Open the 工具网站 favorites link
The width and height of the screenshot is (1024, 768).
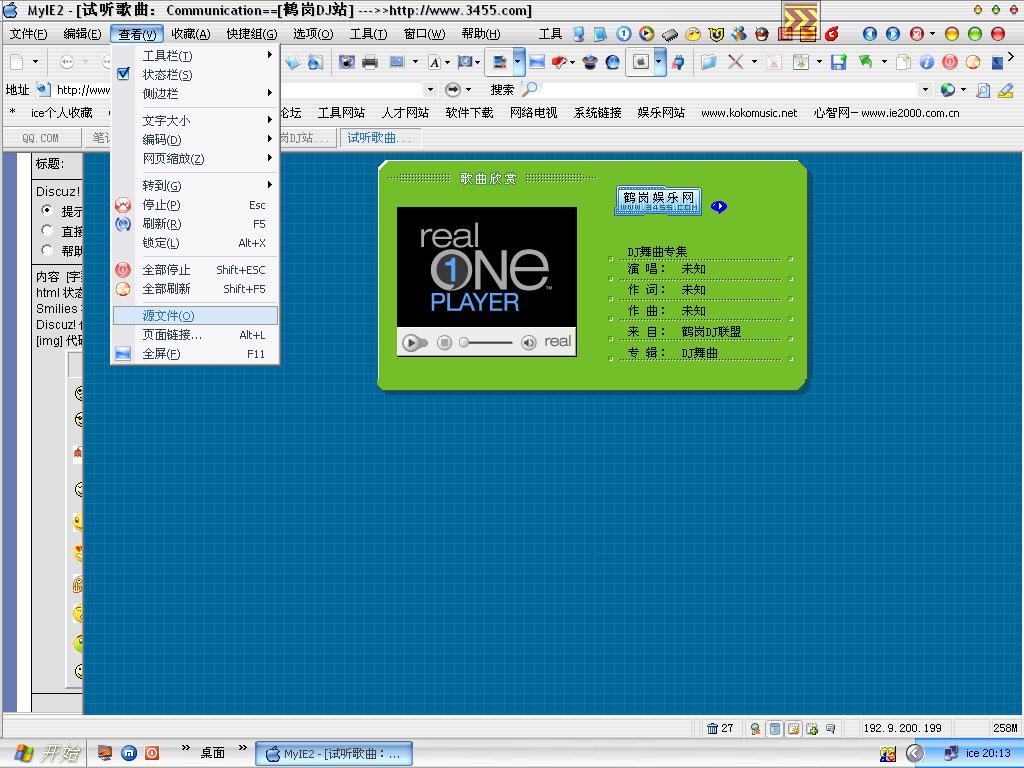coord(341,113)
